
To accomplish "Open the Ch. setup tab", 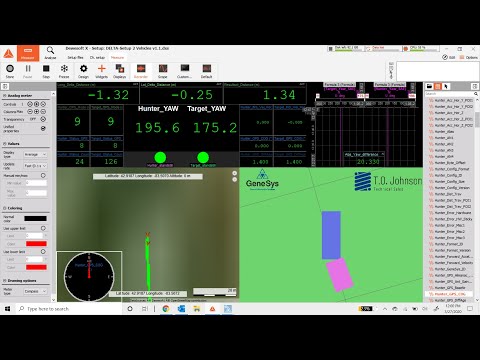I will (x=97, y=58).
